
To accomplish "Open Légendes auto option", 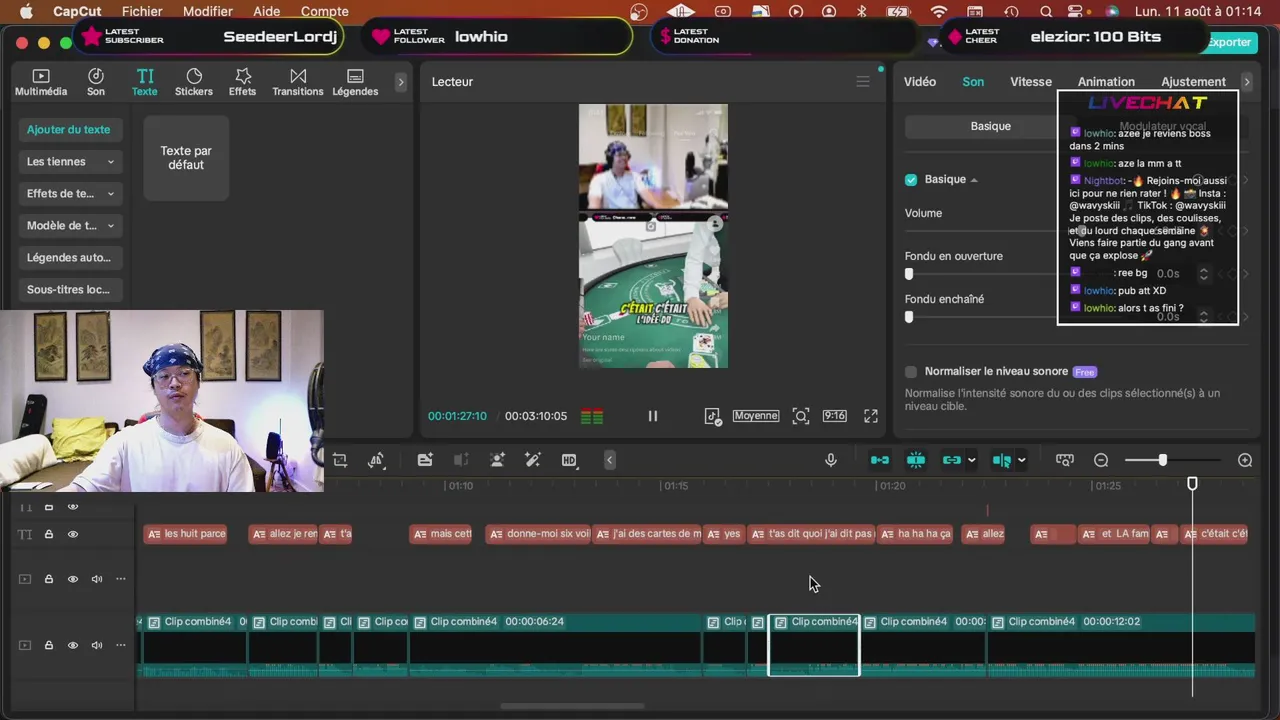I will pos(69,258).
